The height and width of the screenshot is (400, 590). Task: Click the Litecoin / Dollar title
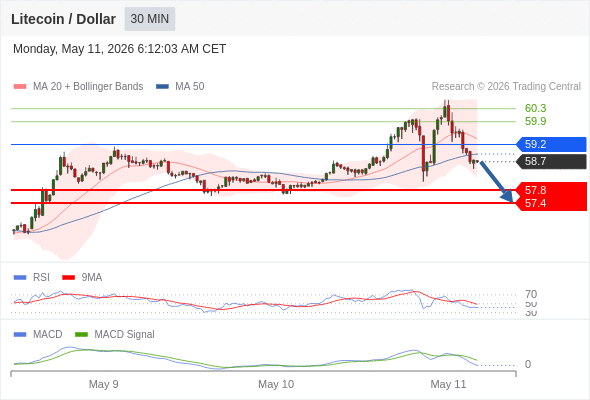pyautogui.click(x=63, y=19)
